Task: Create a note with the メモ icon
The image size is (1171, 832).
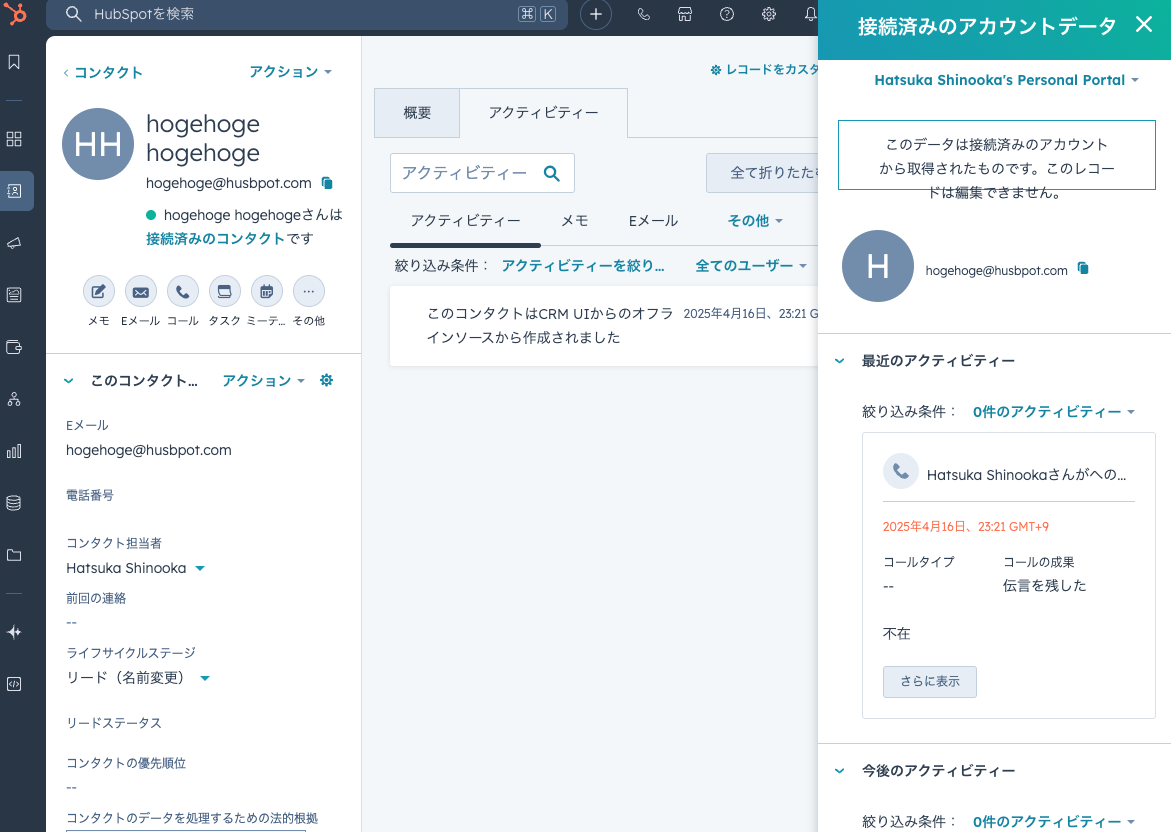Action: (99, 291)
